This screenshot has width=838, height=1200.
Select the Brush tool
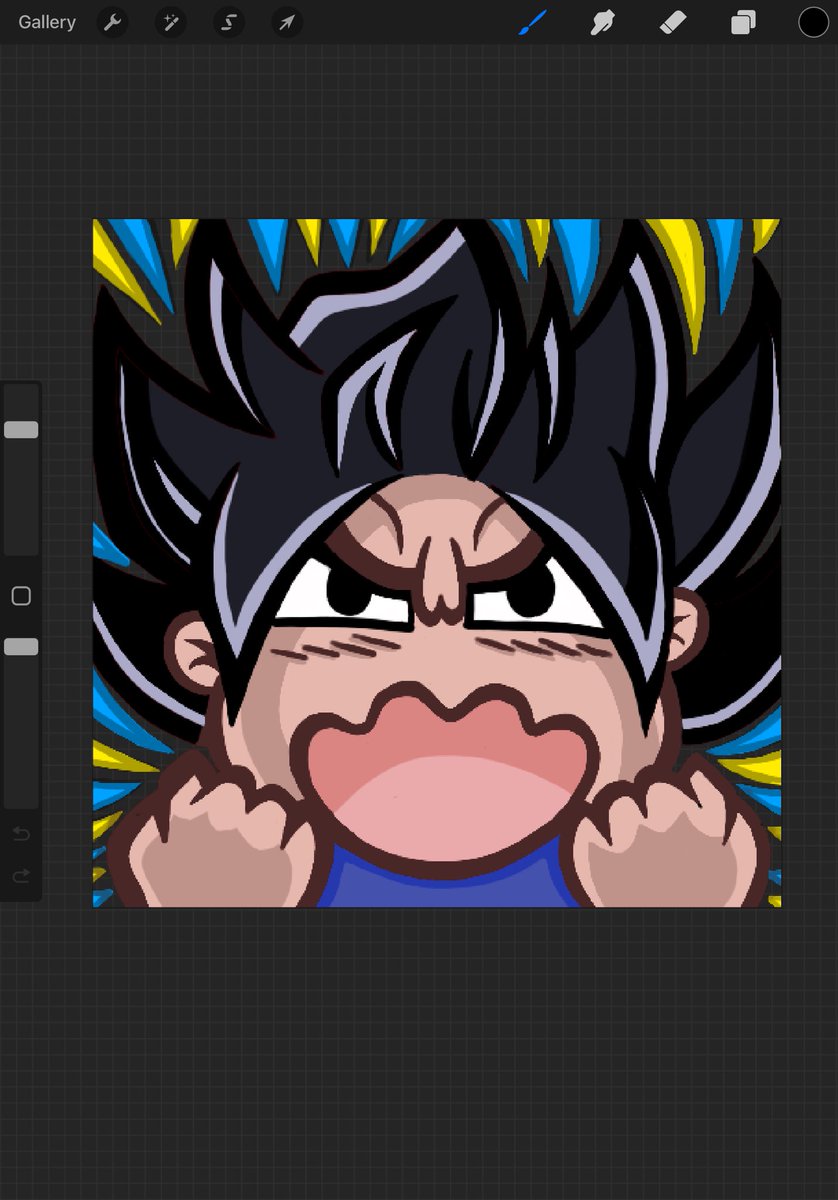532,22
